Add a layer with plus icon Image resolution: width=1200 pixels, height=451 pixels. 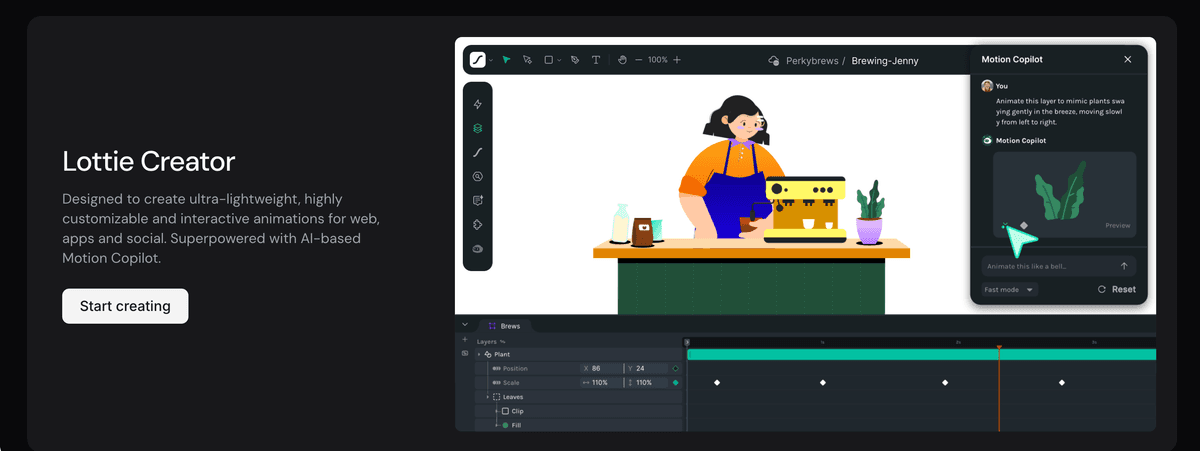point(465,340)
